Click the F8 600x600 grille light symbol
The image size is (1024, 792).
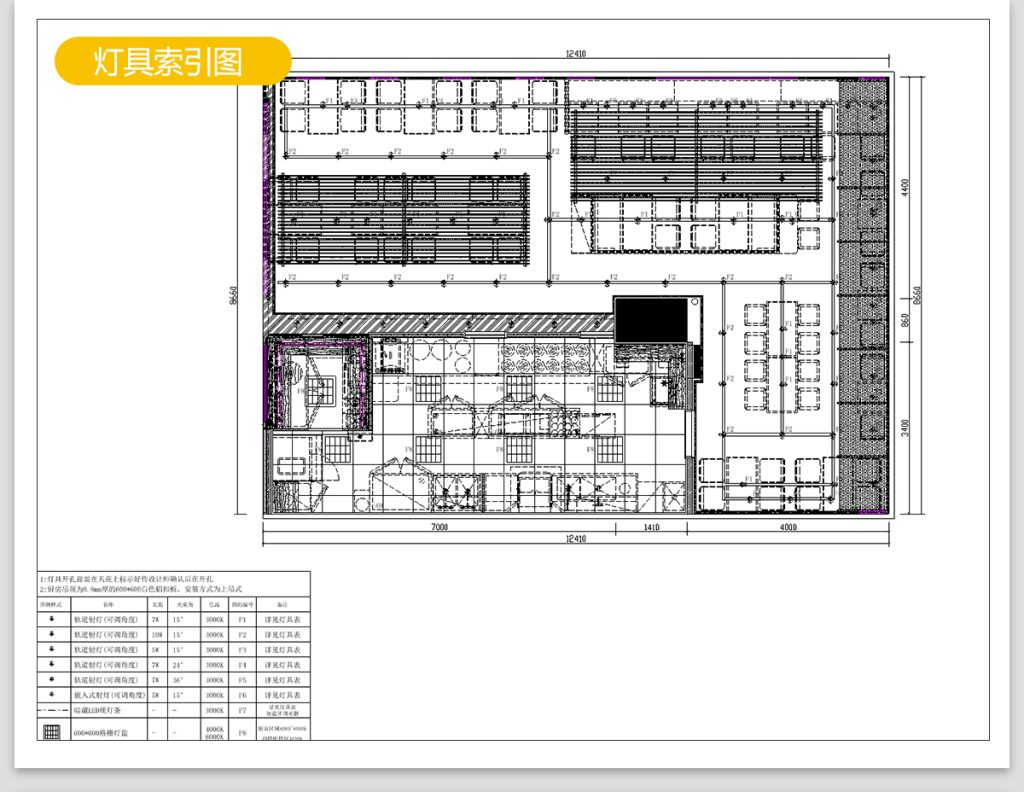tap(52, 731)
